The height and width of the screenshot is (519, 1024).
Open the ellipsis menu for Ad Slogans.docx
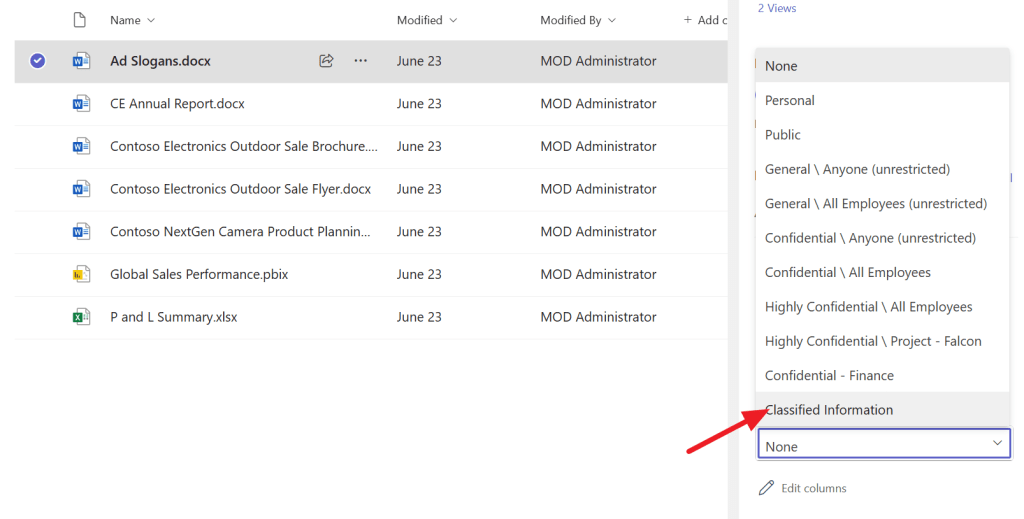[361, 61]
